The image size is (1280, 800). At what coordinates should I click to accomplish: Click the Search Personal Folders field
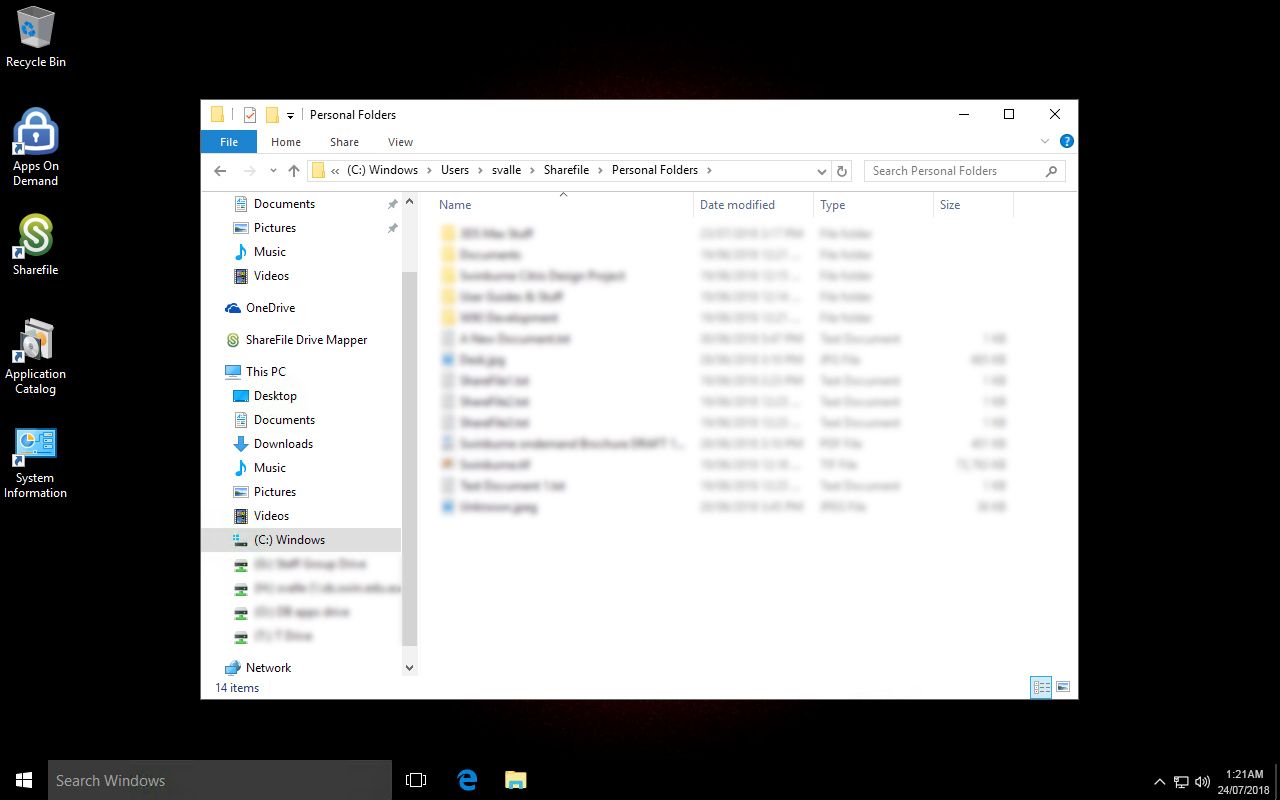955,171
